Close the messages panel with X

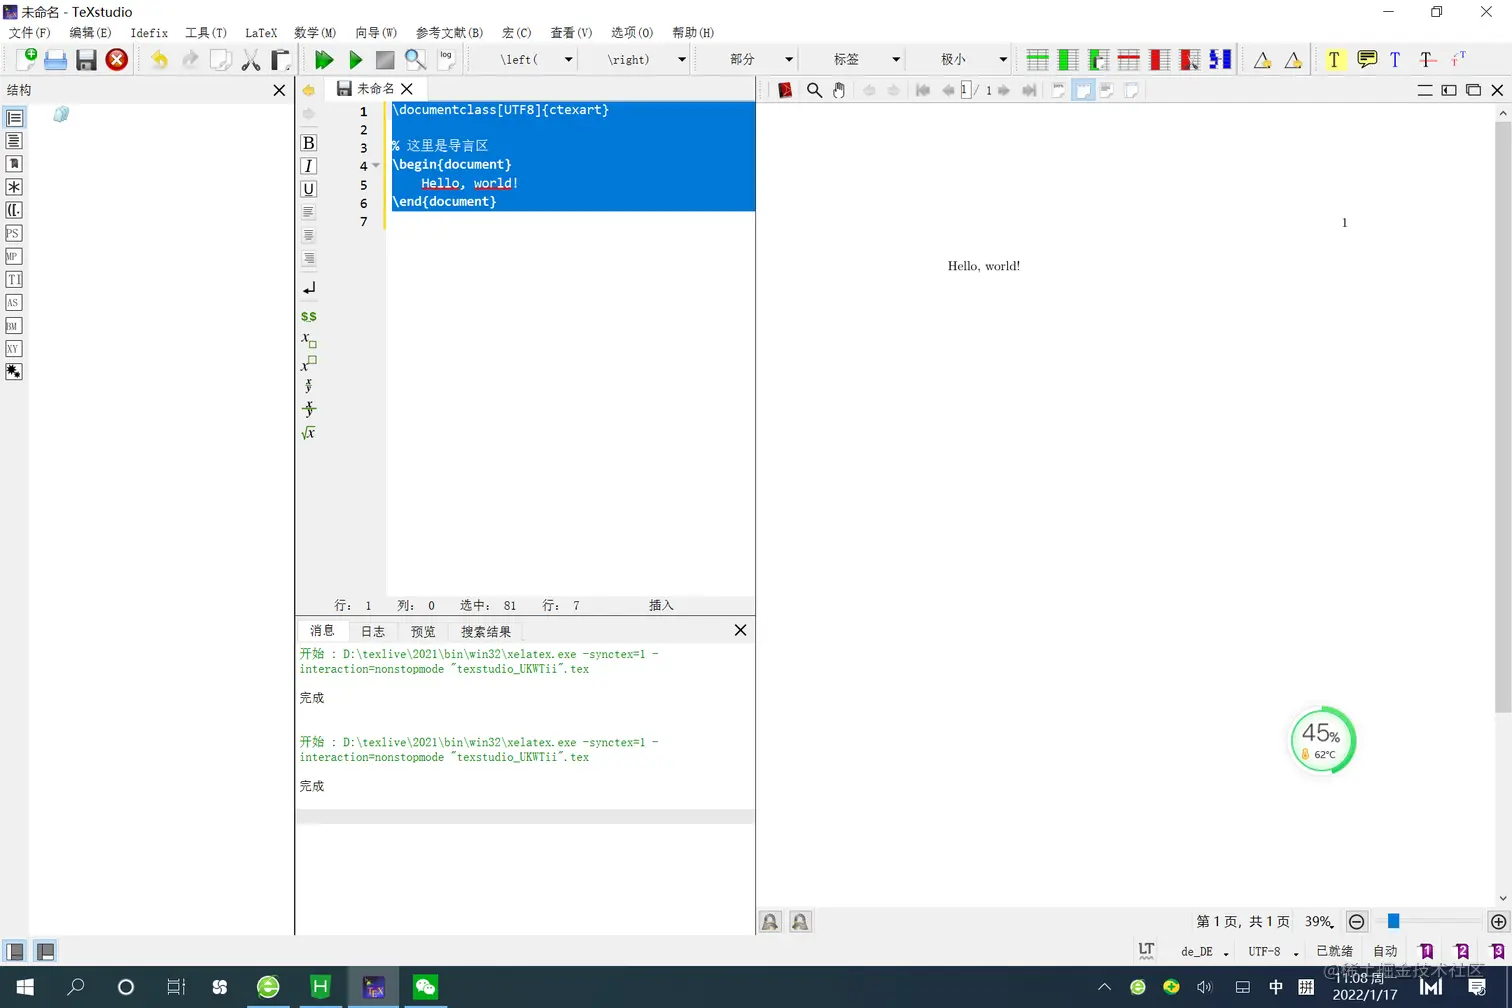click(x=740, y=630)
